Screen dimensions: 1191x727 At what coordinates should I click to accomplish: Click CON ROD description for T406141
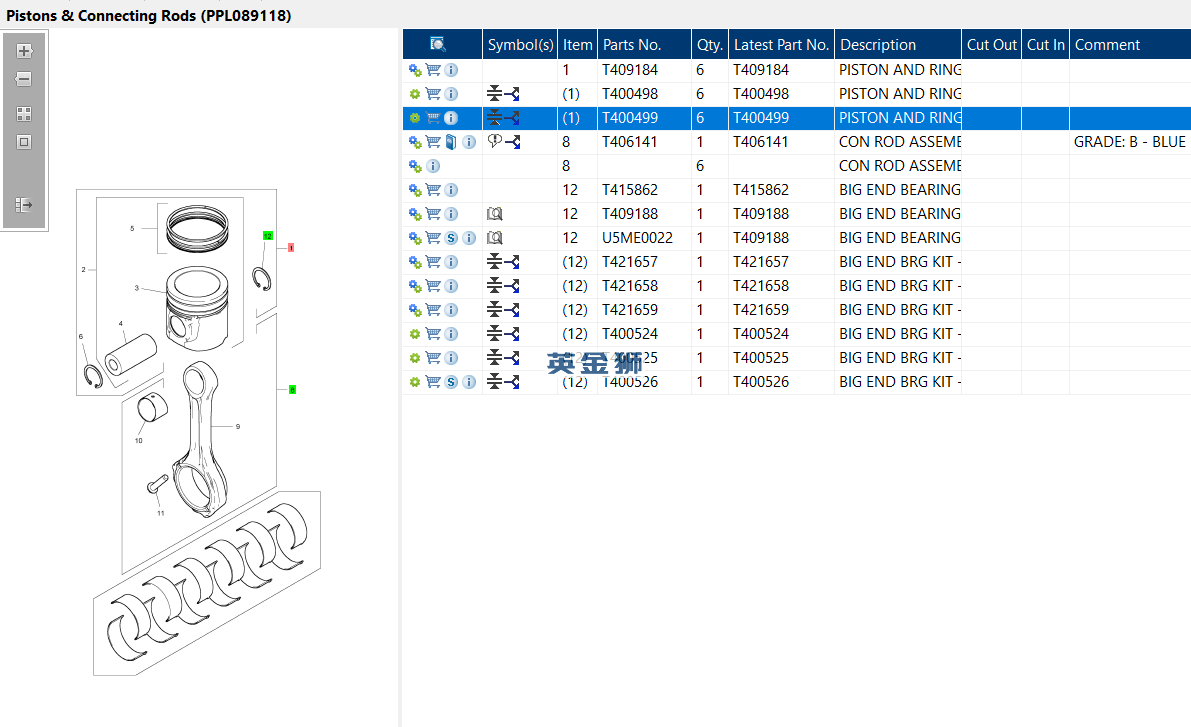click(x=899, y=142)
